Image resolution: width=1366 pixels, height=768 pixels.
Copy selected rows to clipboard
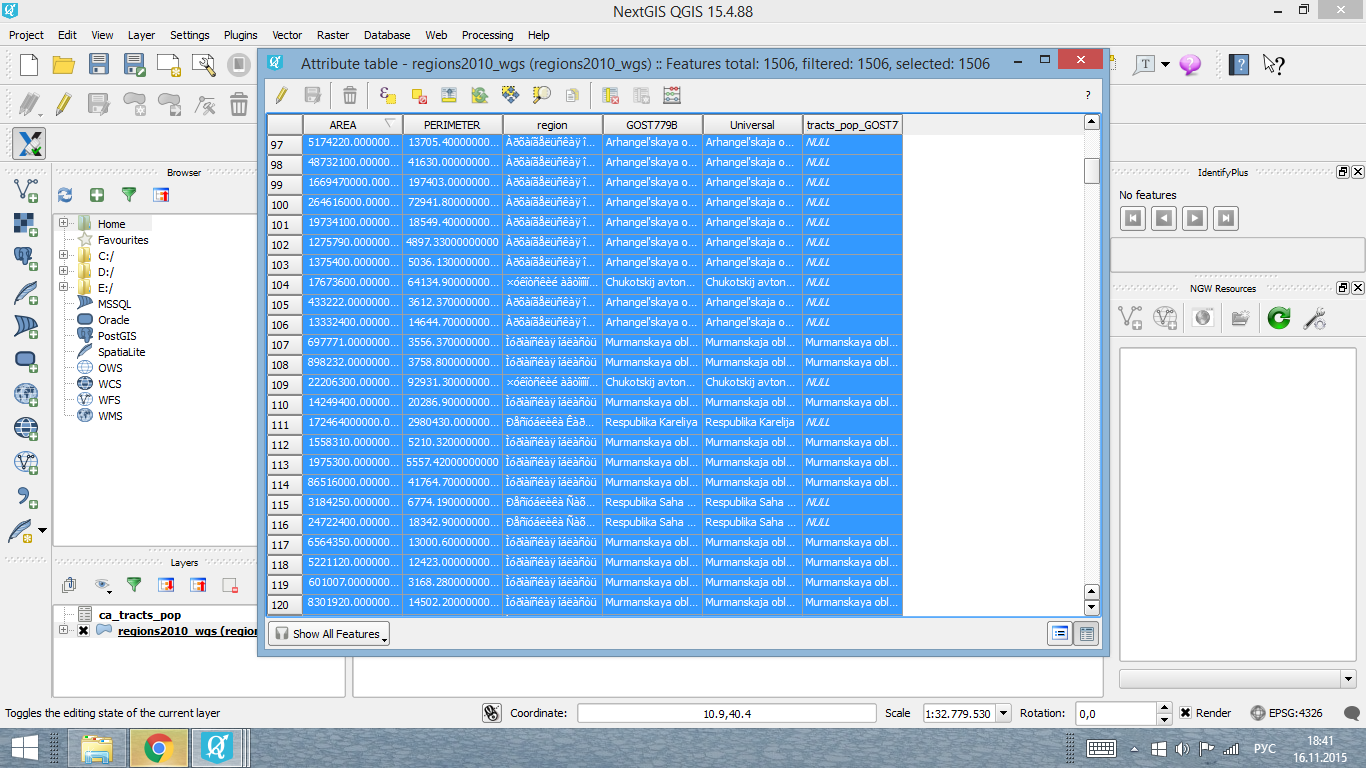click(572, 95)
